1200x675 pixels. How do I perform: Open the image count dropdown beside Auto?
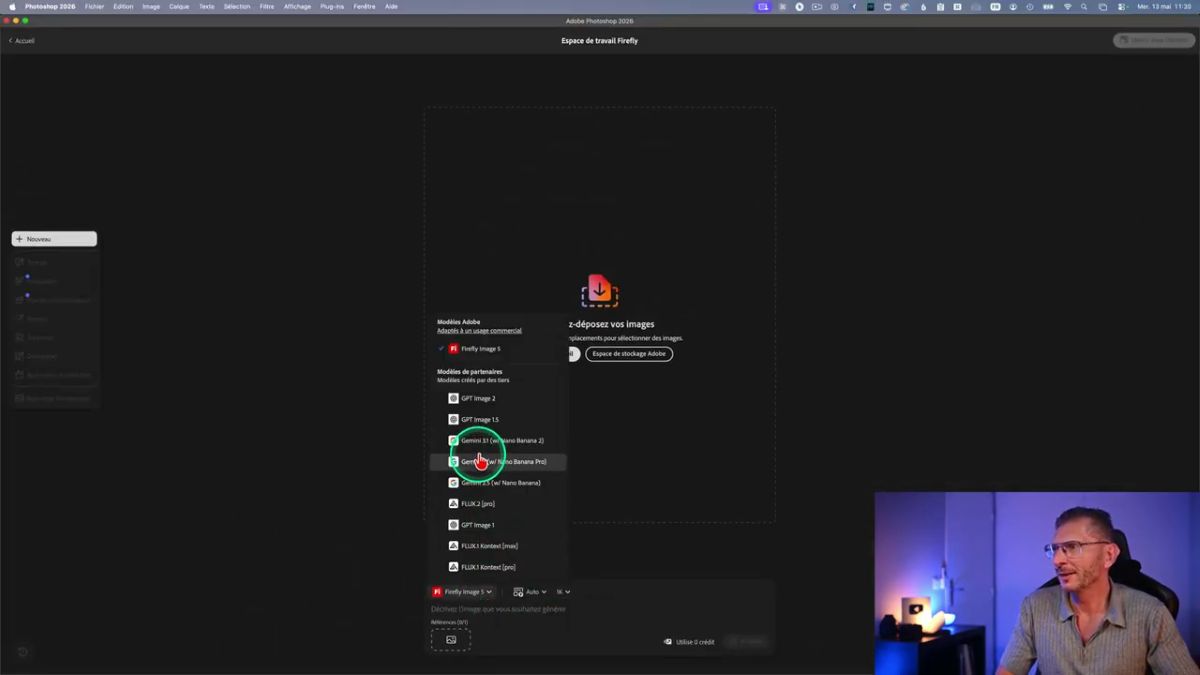(x=563, y=592)
